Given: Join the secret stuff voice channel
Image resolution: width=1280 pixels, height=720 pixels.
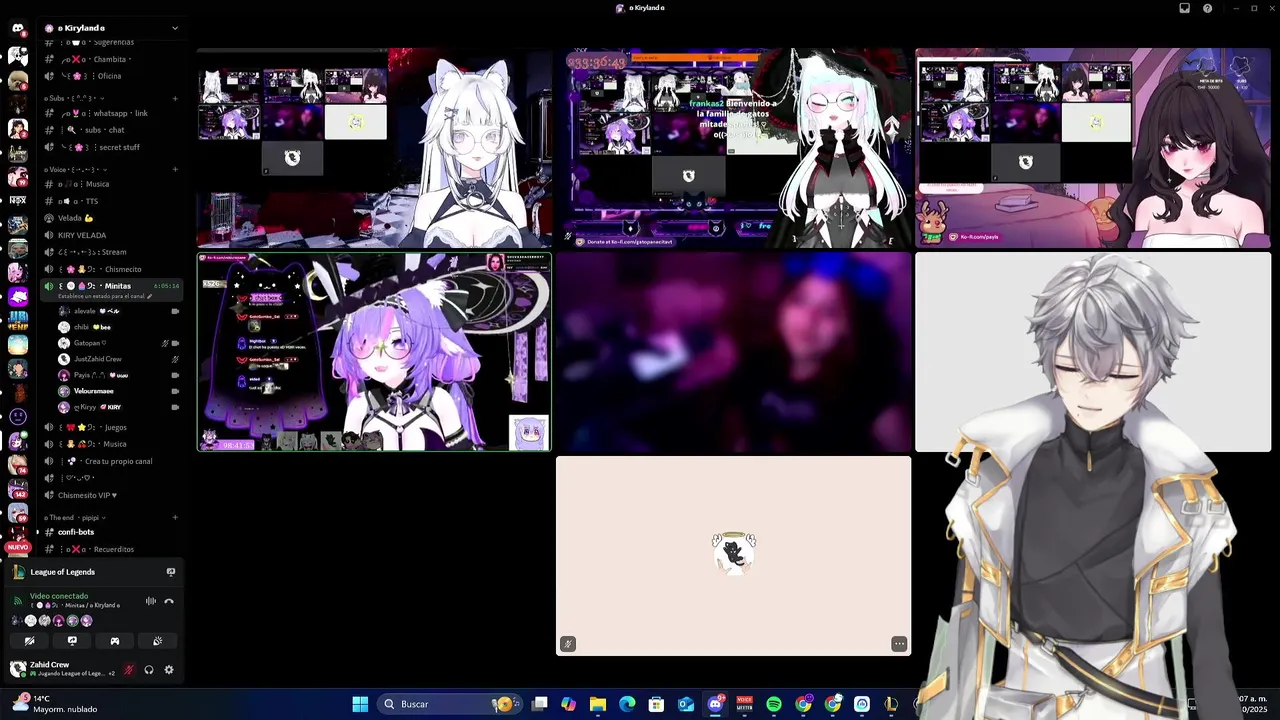Looking at the screenshot, I should [x=110, y=147].
